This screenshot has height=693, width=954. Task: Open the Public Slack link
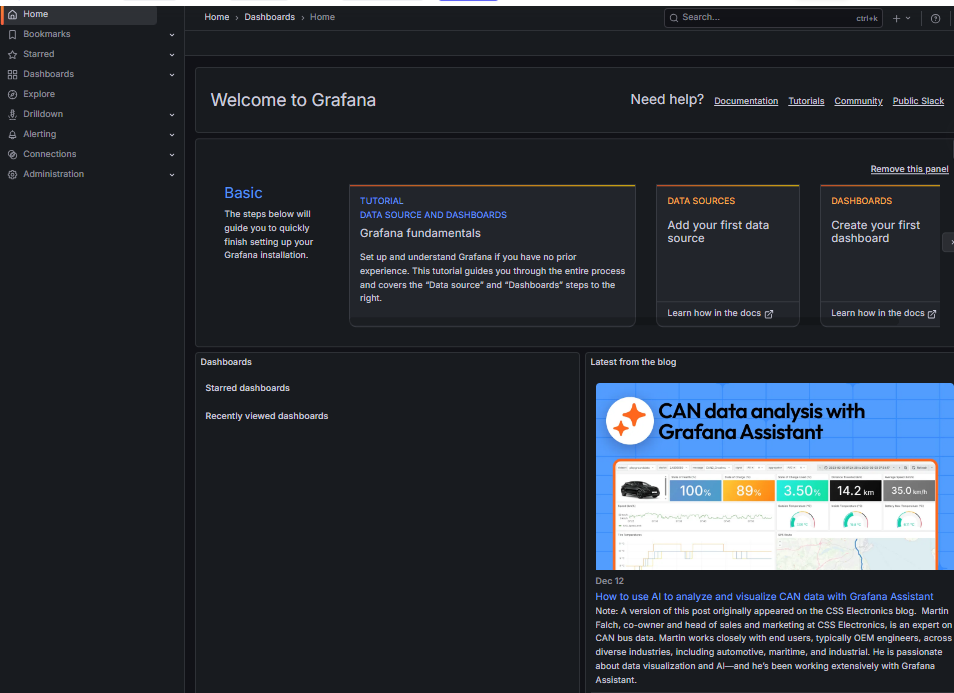tap(918, 101)
